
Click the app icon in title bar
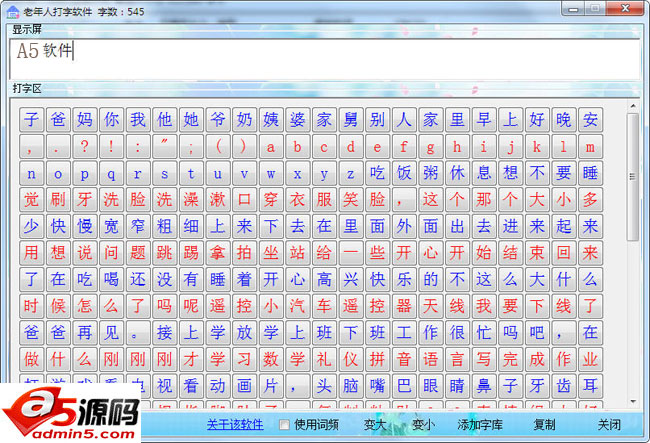tap(10, 9)
